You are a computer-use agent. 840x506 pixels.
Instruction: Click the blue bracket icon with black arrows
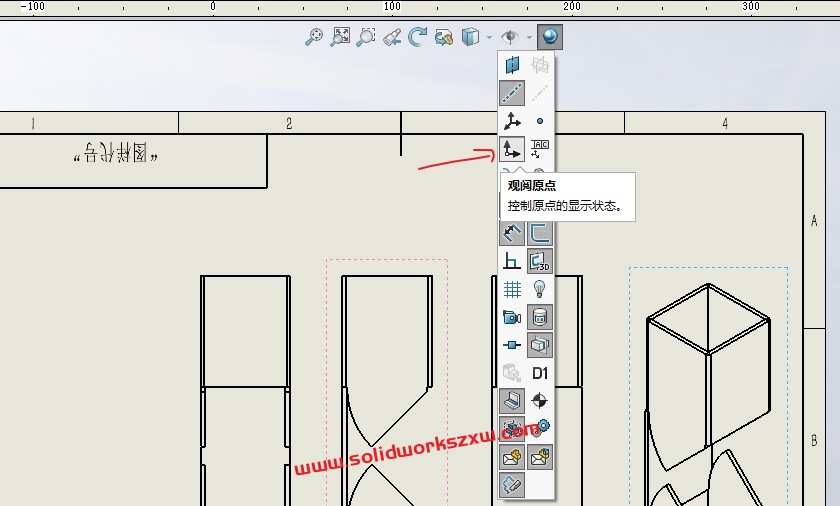512,233
